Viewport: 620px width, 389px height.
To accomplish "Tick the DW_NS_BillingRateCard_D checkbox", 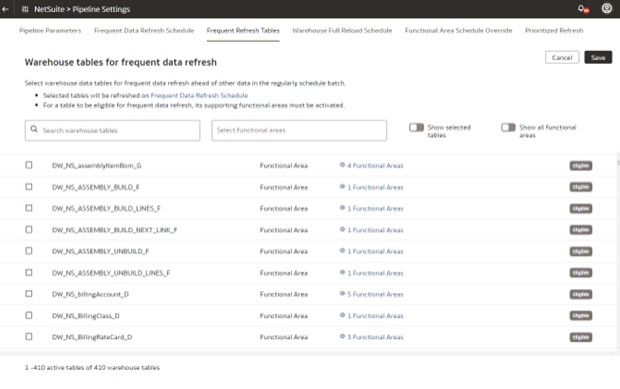I will click(29, 336).
